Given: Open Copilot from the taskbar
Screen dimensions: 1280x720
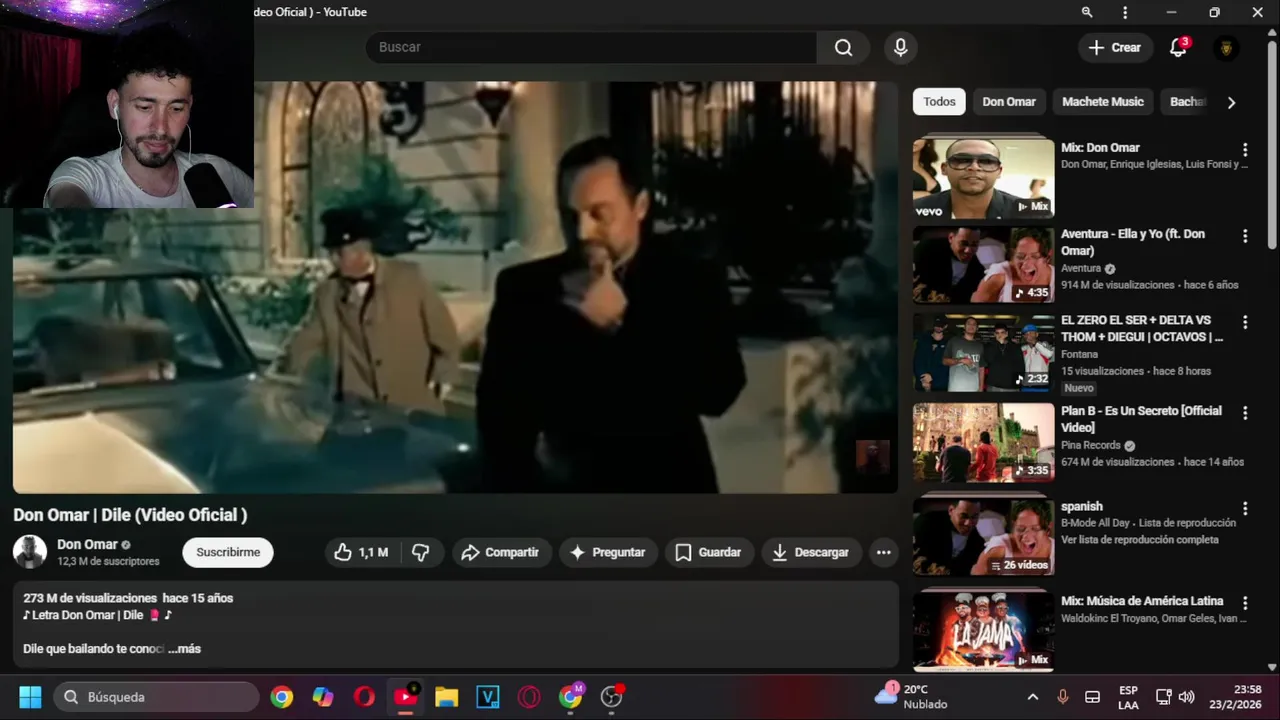Looking at the screenshot, I should tap(323, 697).
